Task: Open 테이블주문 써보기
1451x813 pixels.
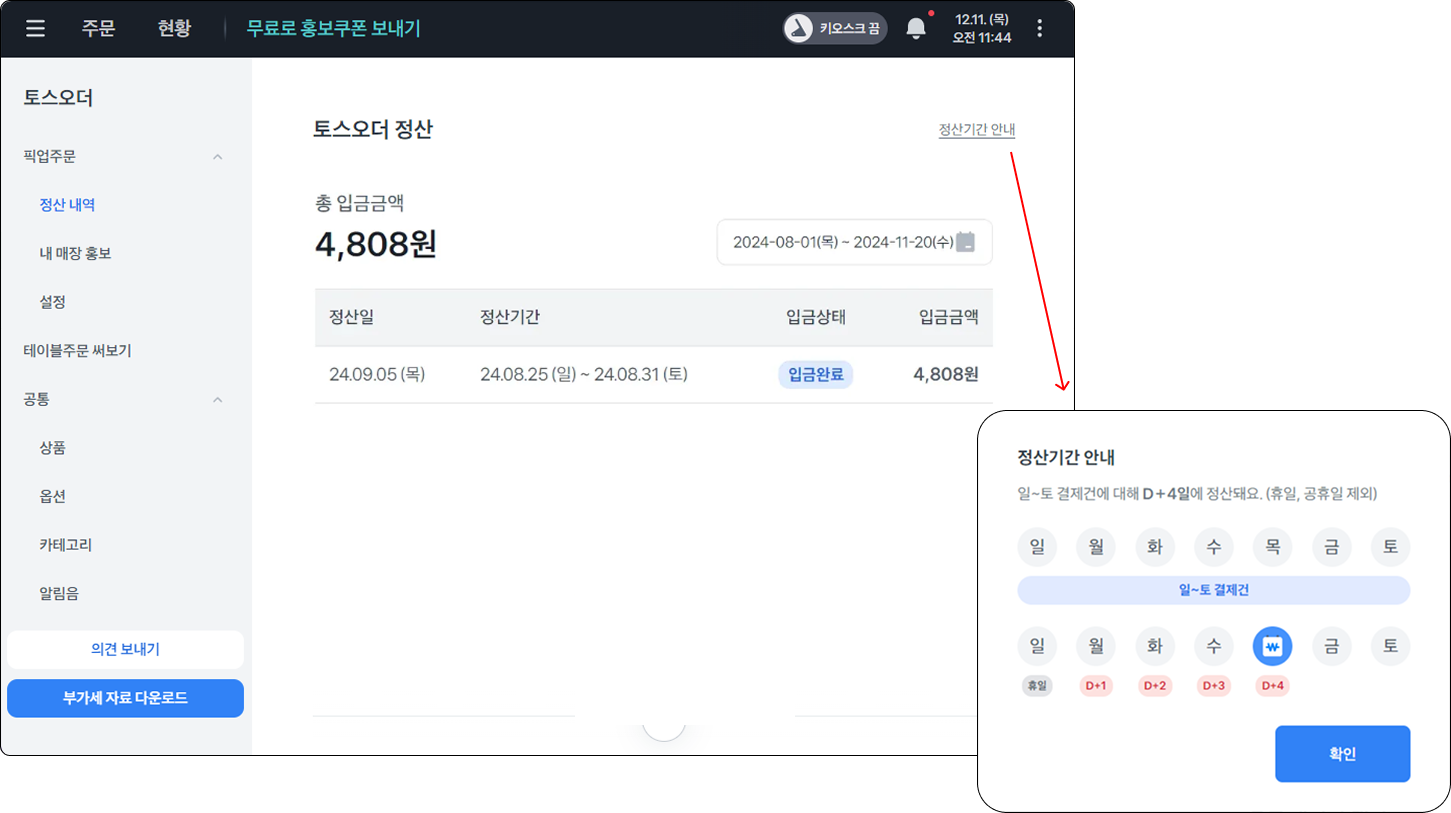Action: (77, 351)
